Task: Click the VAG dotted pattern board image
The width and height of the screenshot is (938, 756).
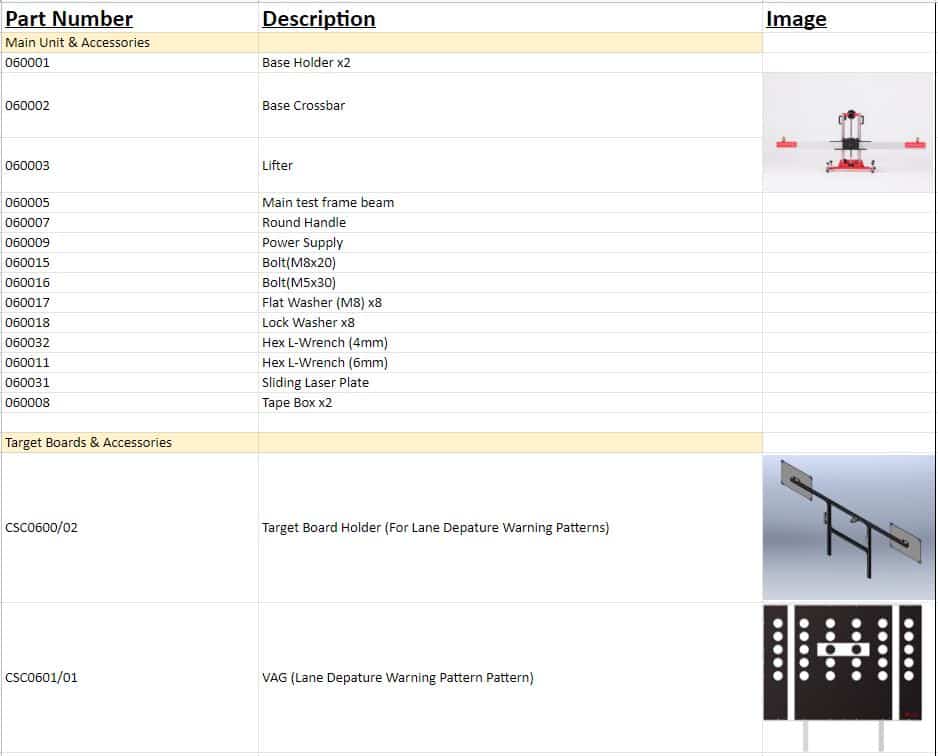Action: click(x=843, y=678)
